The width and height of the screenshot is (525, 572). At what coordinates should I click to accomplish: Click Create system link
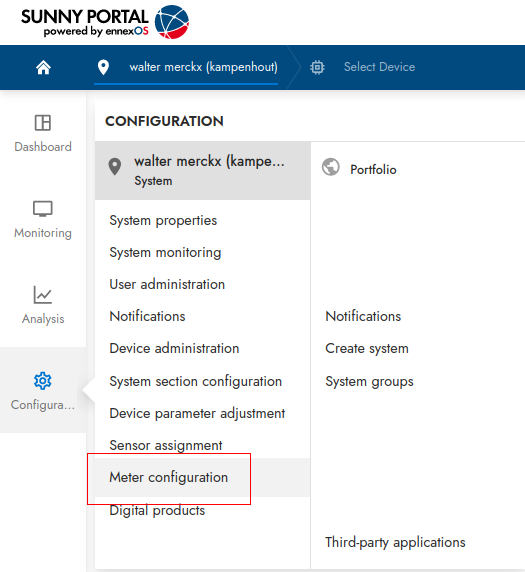367,348
